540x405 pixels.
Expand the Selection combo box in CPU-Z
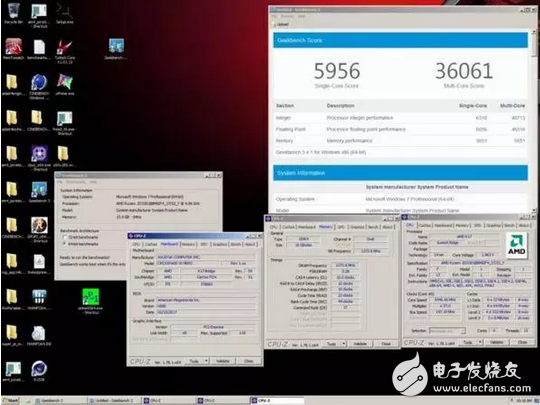coord(463,331)
